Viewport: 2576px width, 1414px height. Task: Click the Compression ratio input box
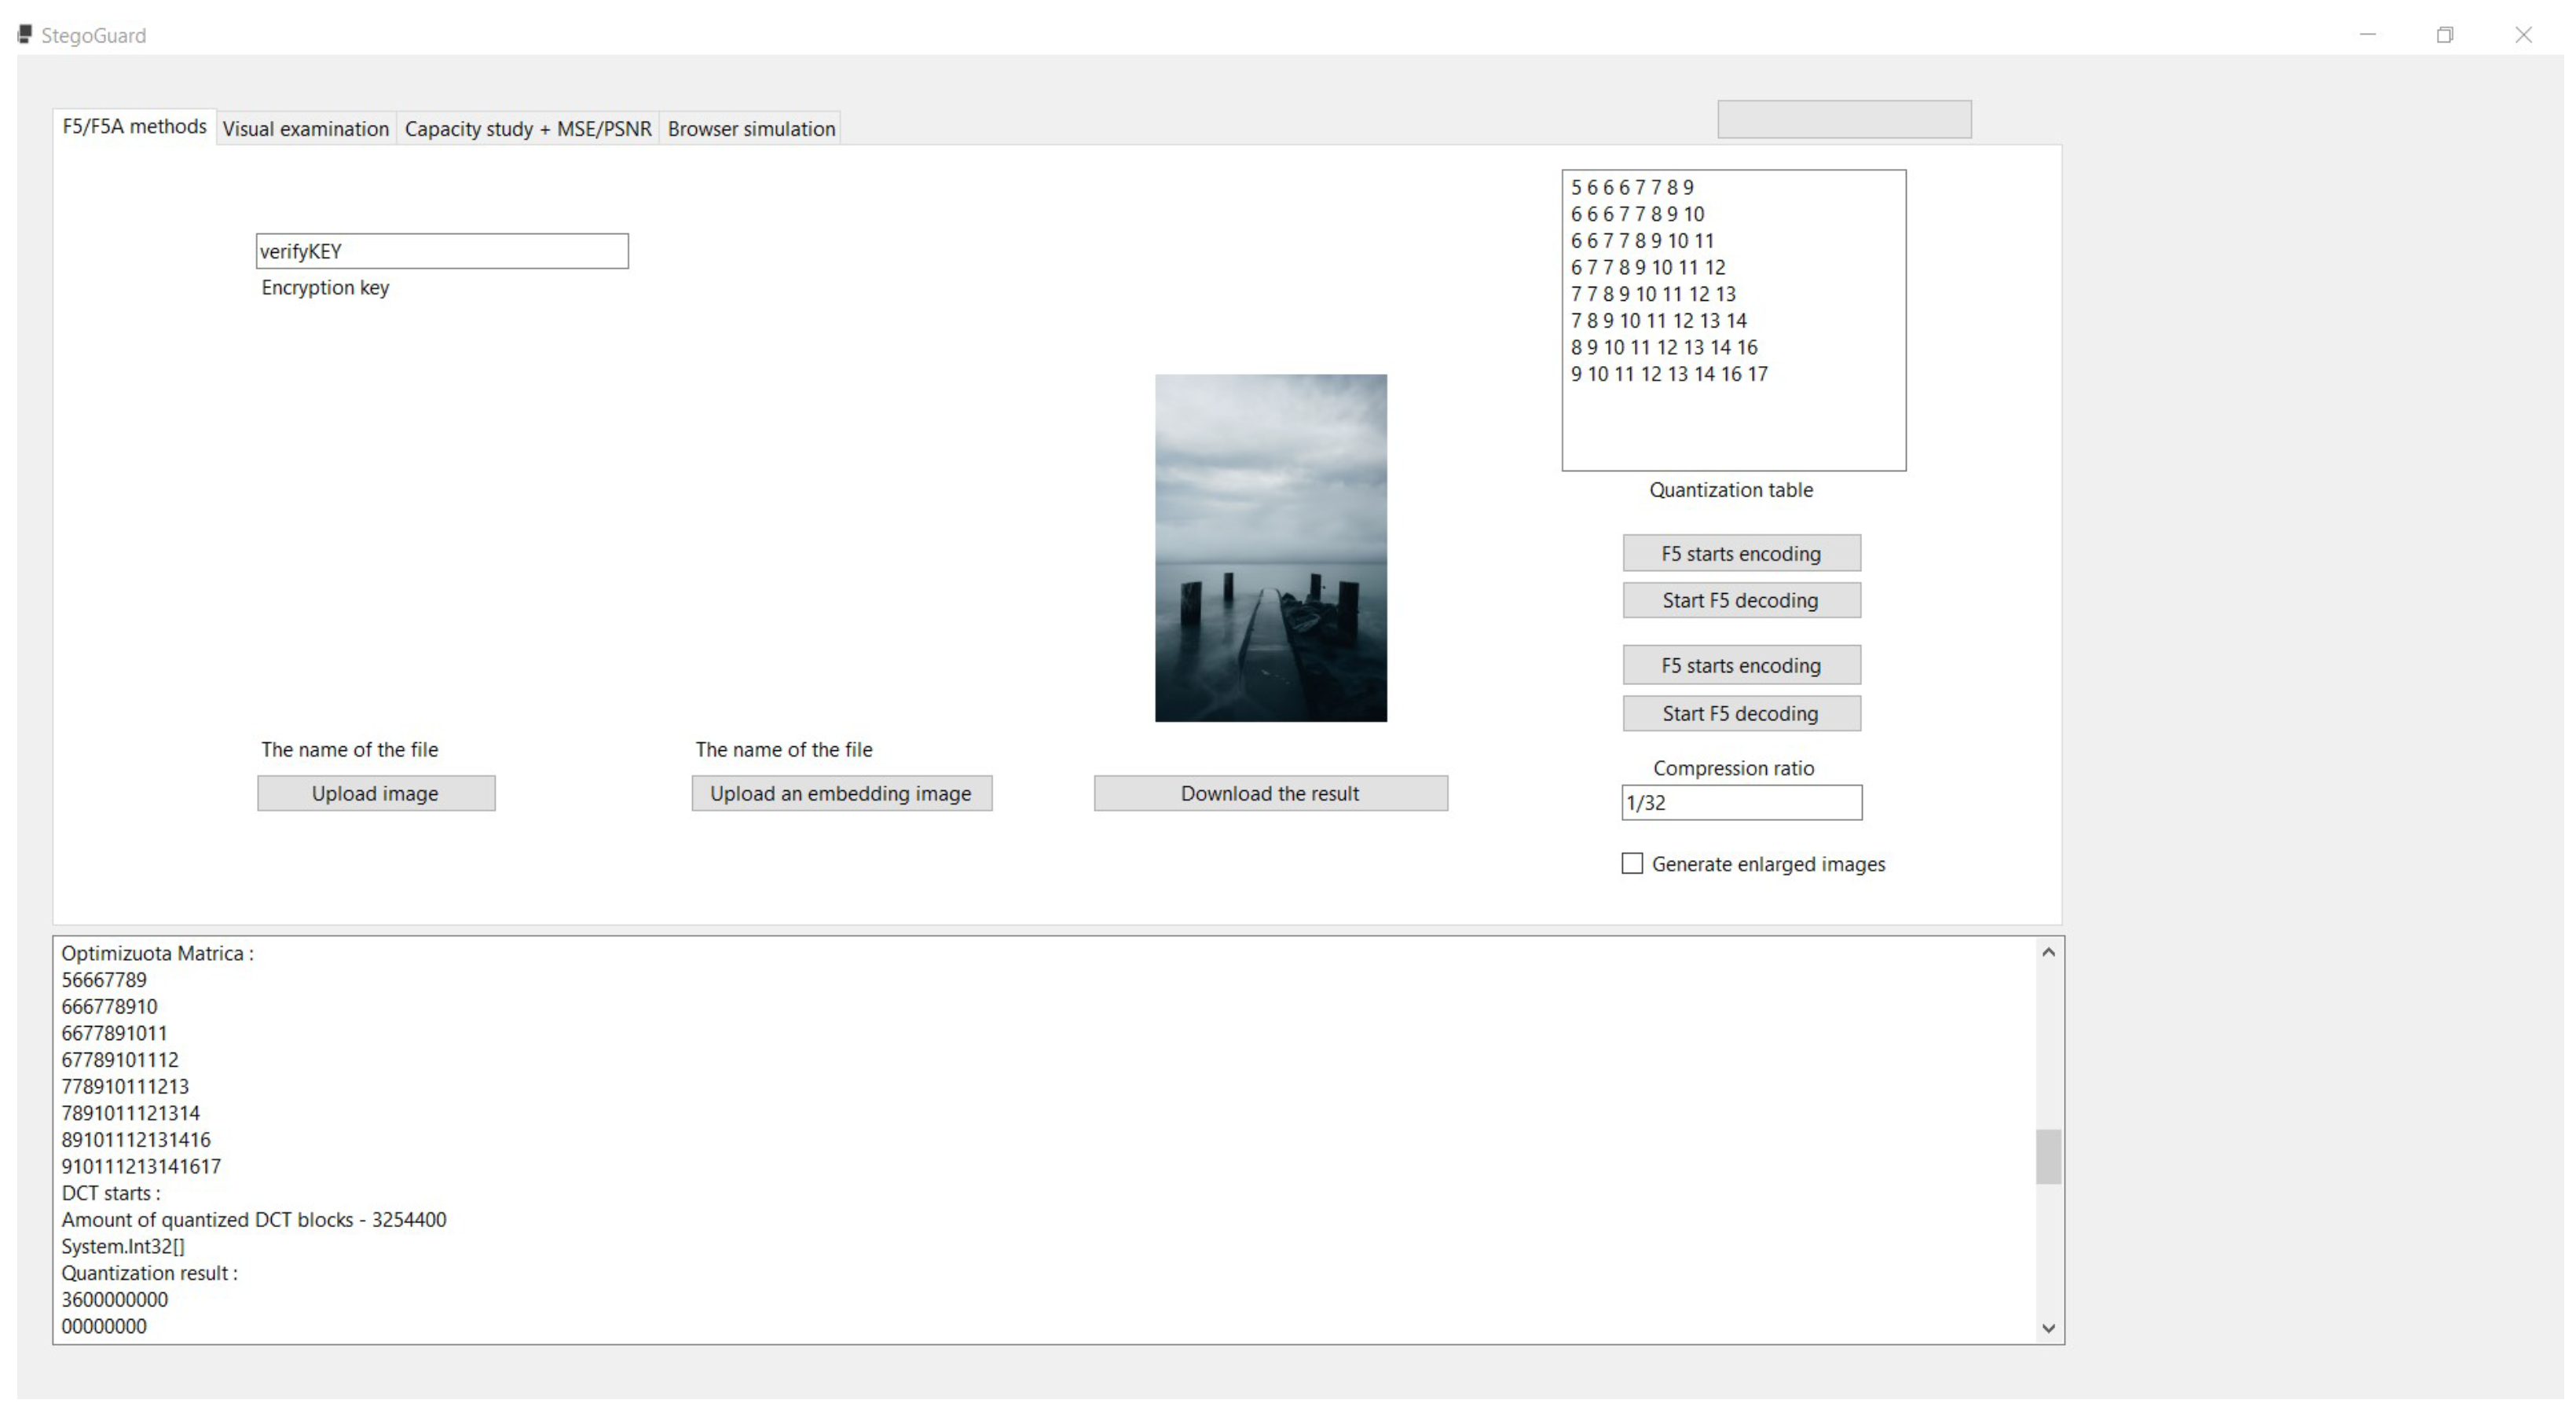[x=1741, y=802]
